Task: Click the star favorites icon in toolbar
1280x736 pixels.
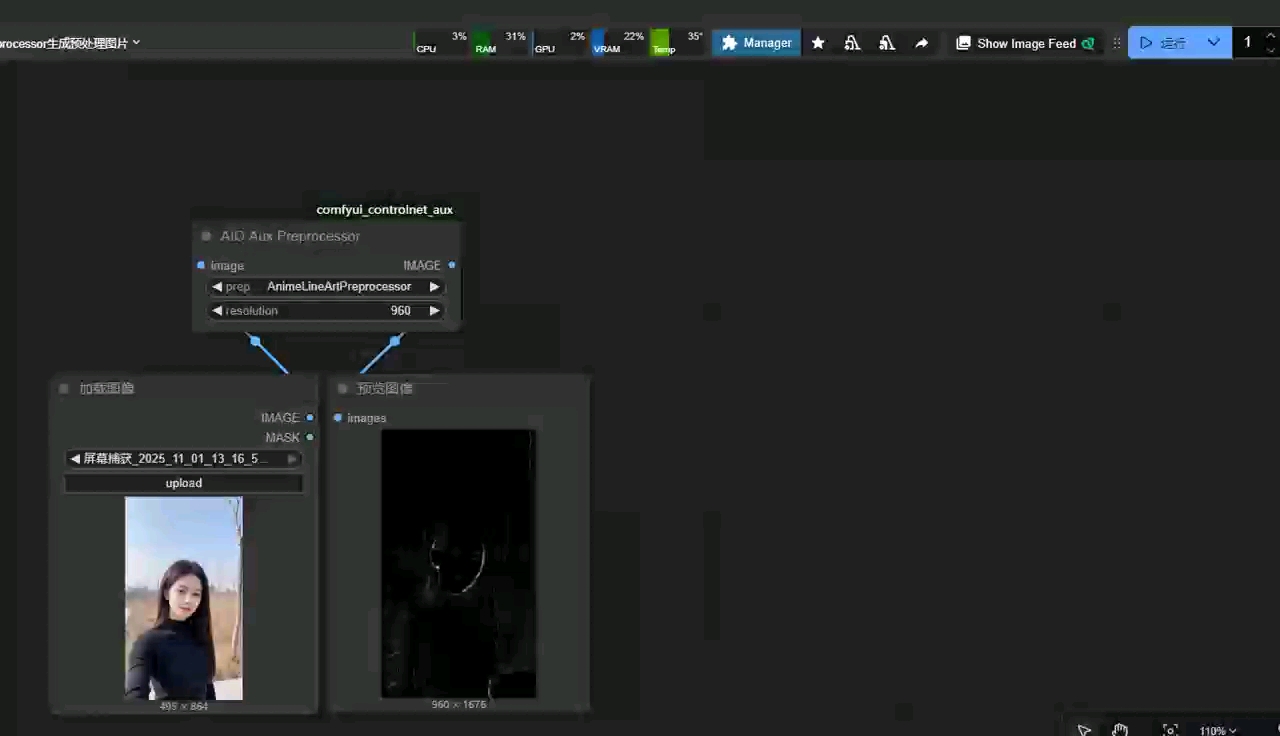Action: tap(818, 43)
